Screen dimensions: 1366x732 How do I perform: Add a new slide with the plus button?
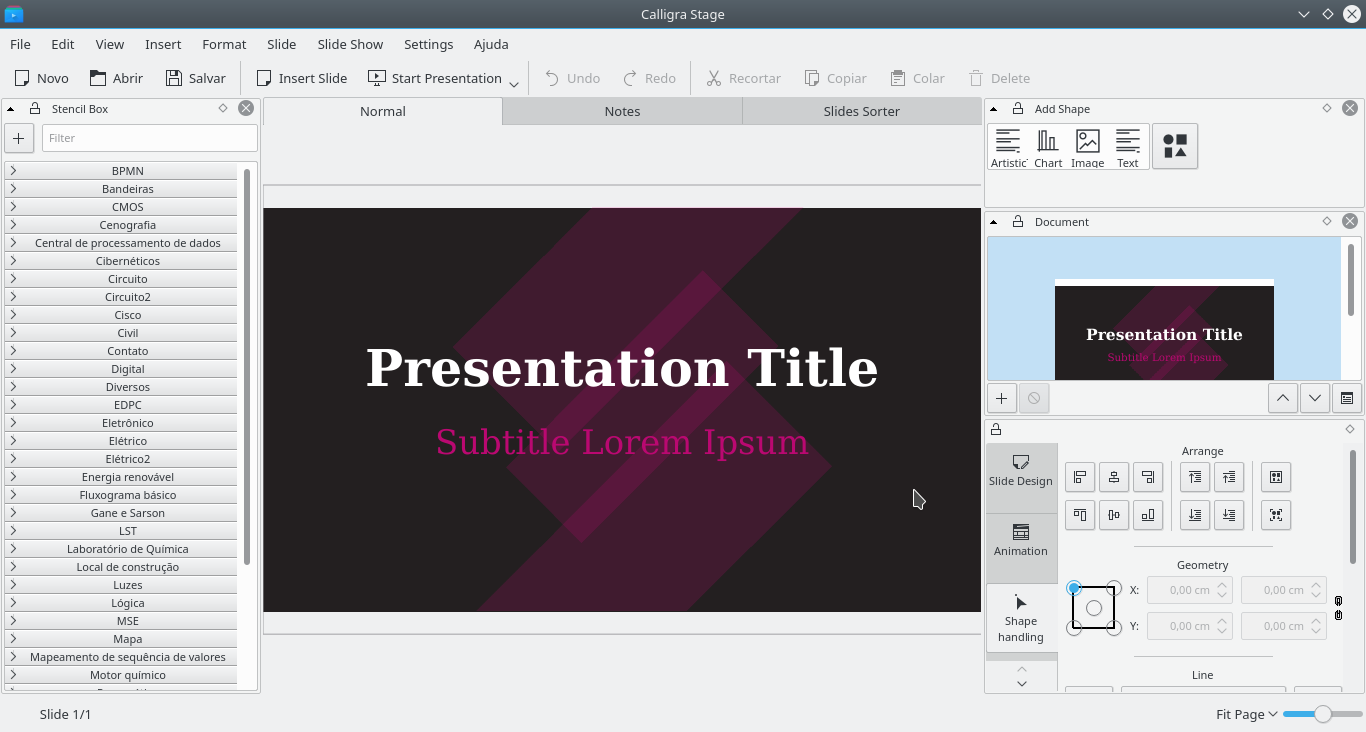pyautogui.click(x=1001, y=398)
